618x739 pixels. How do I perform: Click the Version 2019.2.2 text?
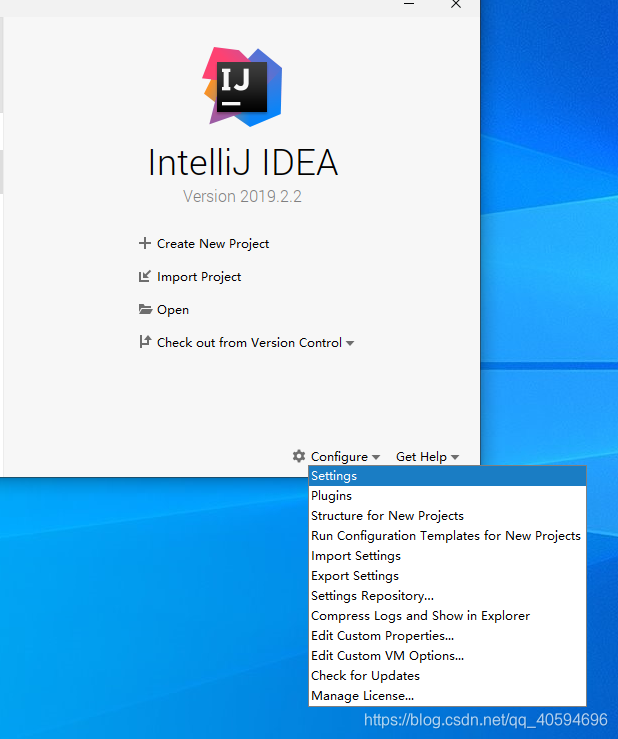pyautogui.click(x=242, y=196)
